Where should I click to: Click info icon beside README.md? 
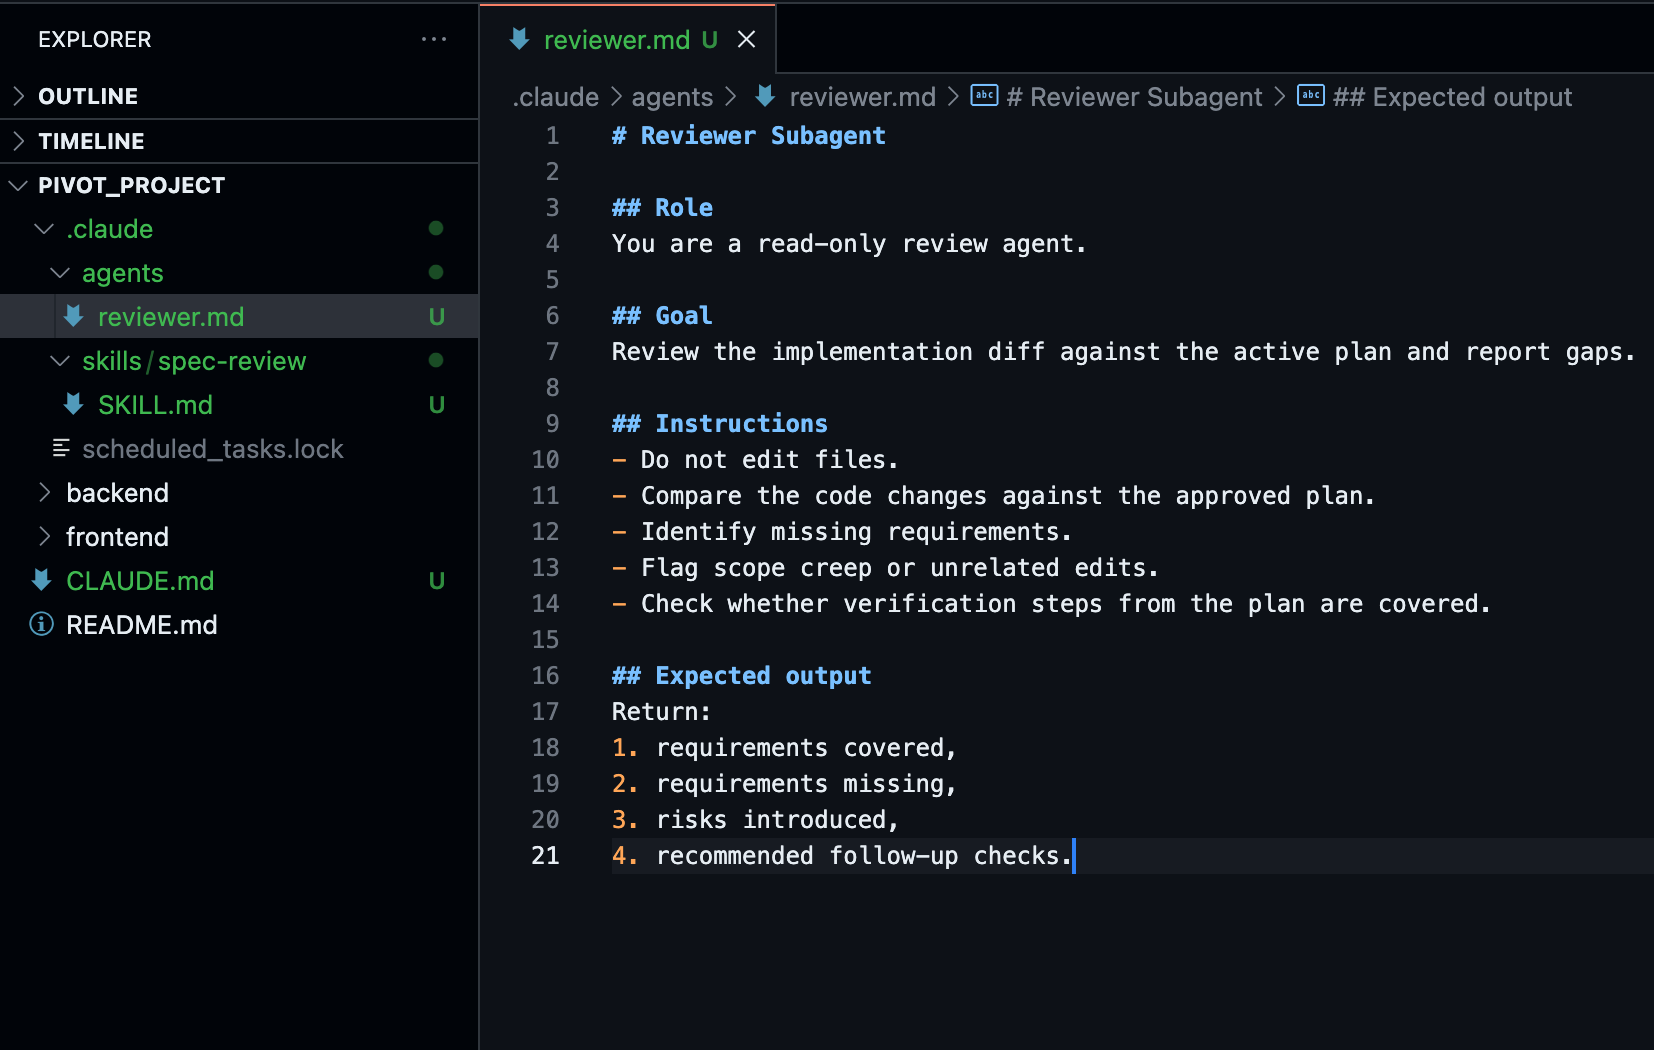click(41, 625)
